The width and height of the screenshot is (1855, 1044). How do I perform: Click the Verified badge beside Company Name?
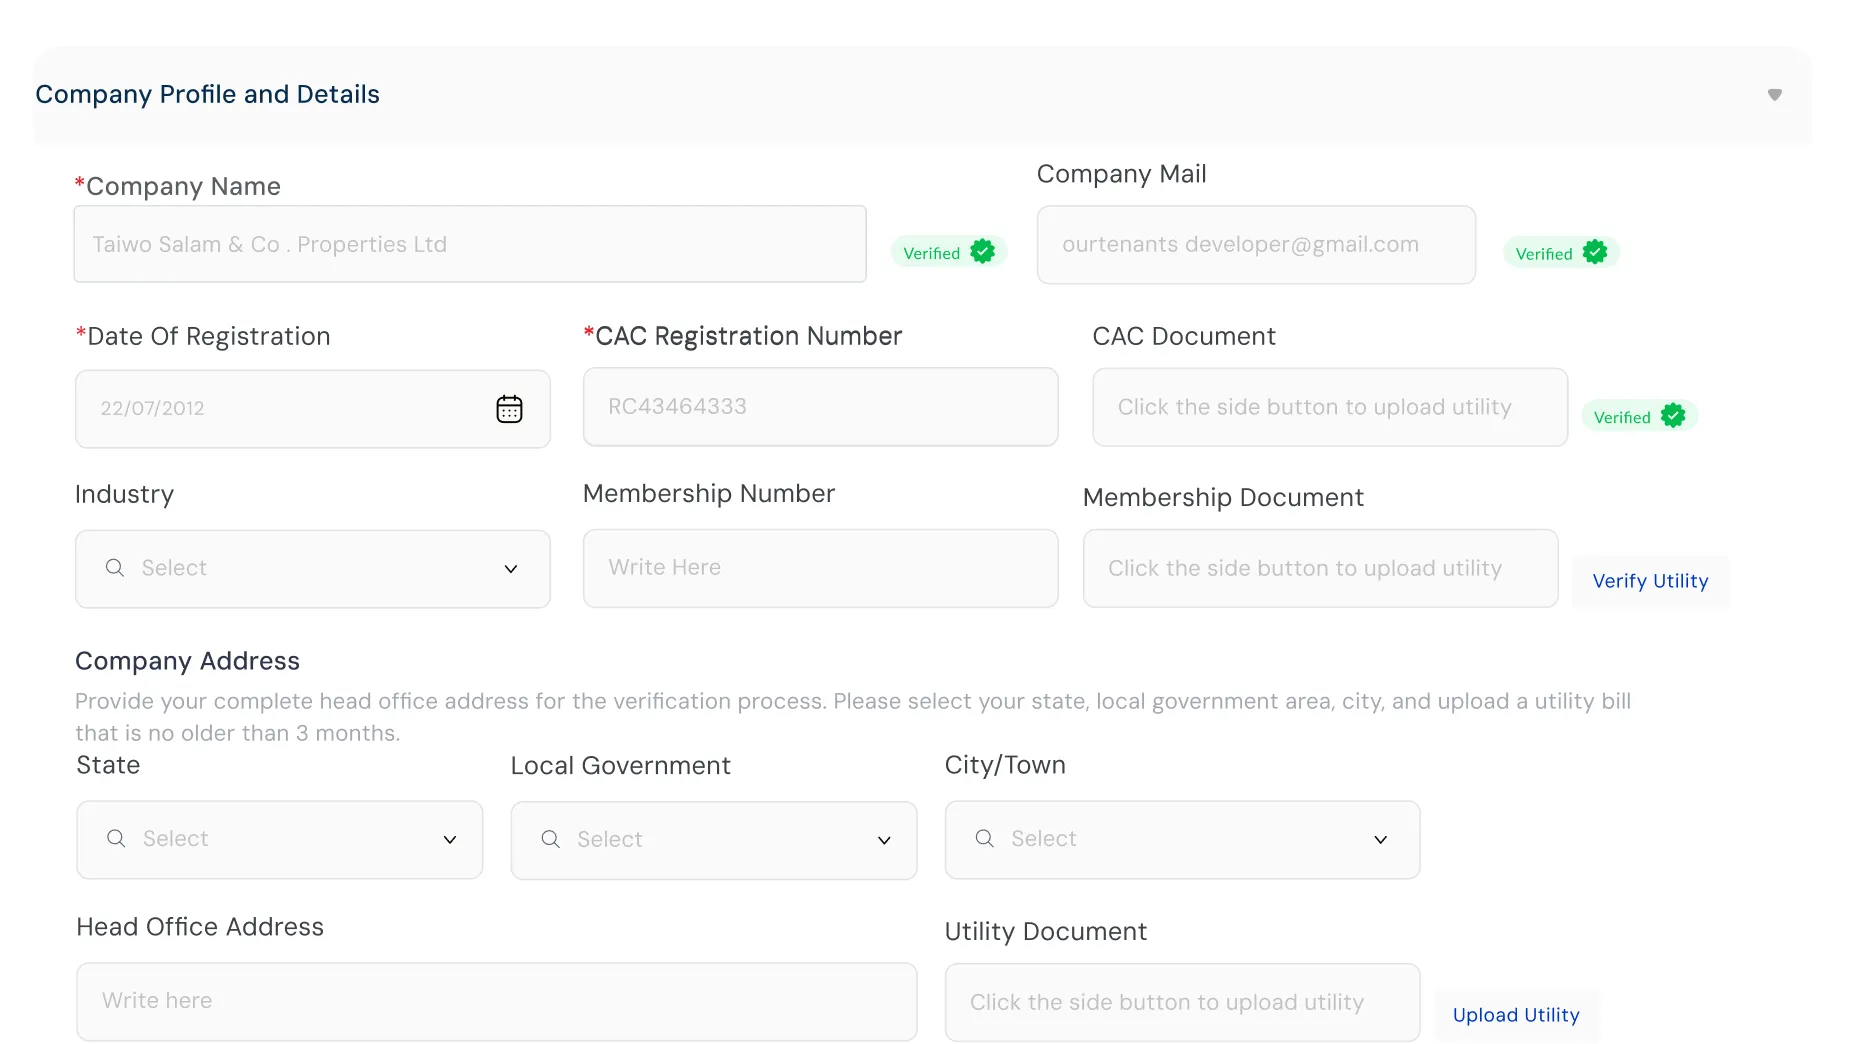tap(948, 252)
